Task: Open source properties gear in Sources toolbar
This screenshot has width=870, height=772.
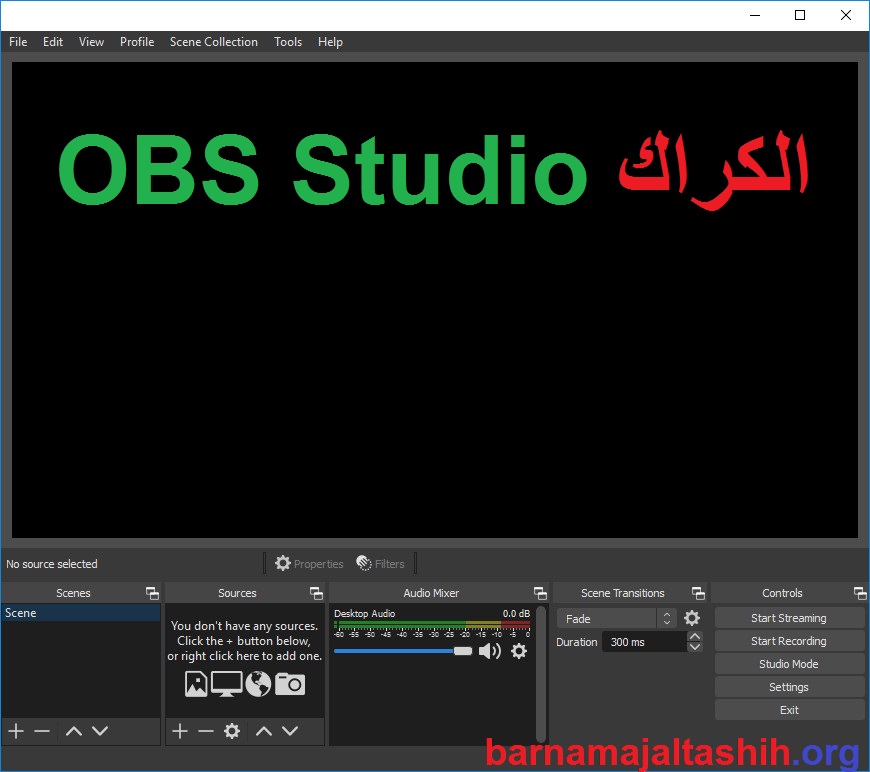Action: click(x=232, y=731)
